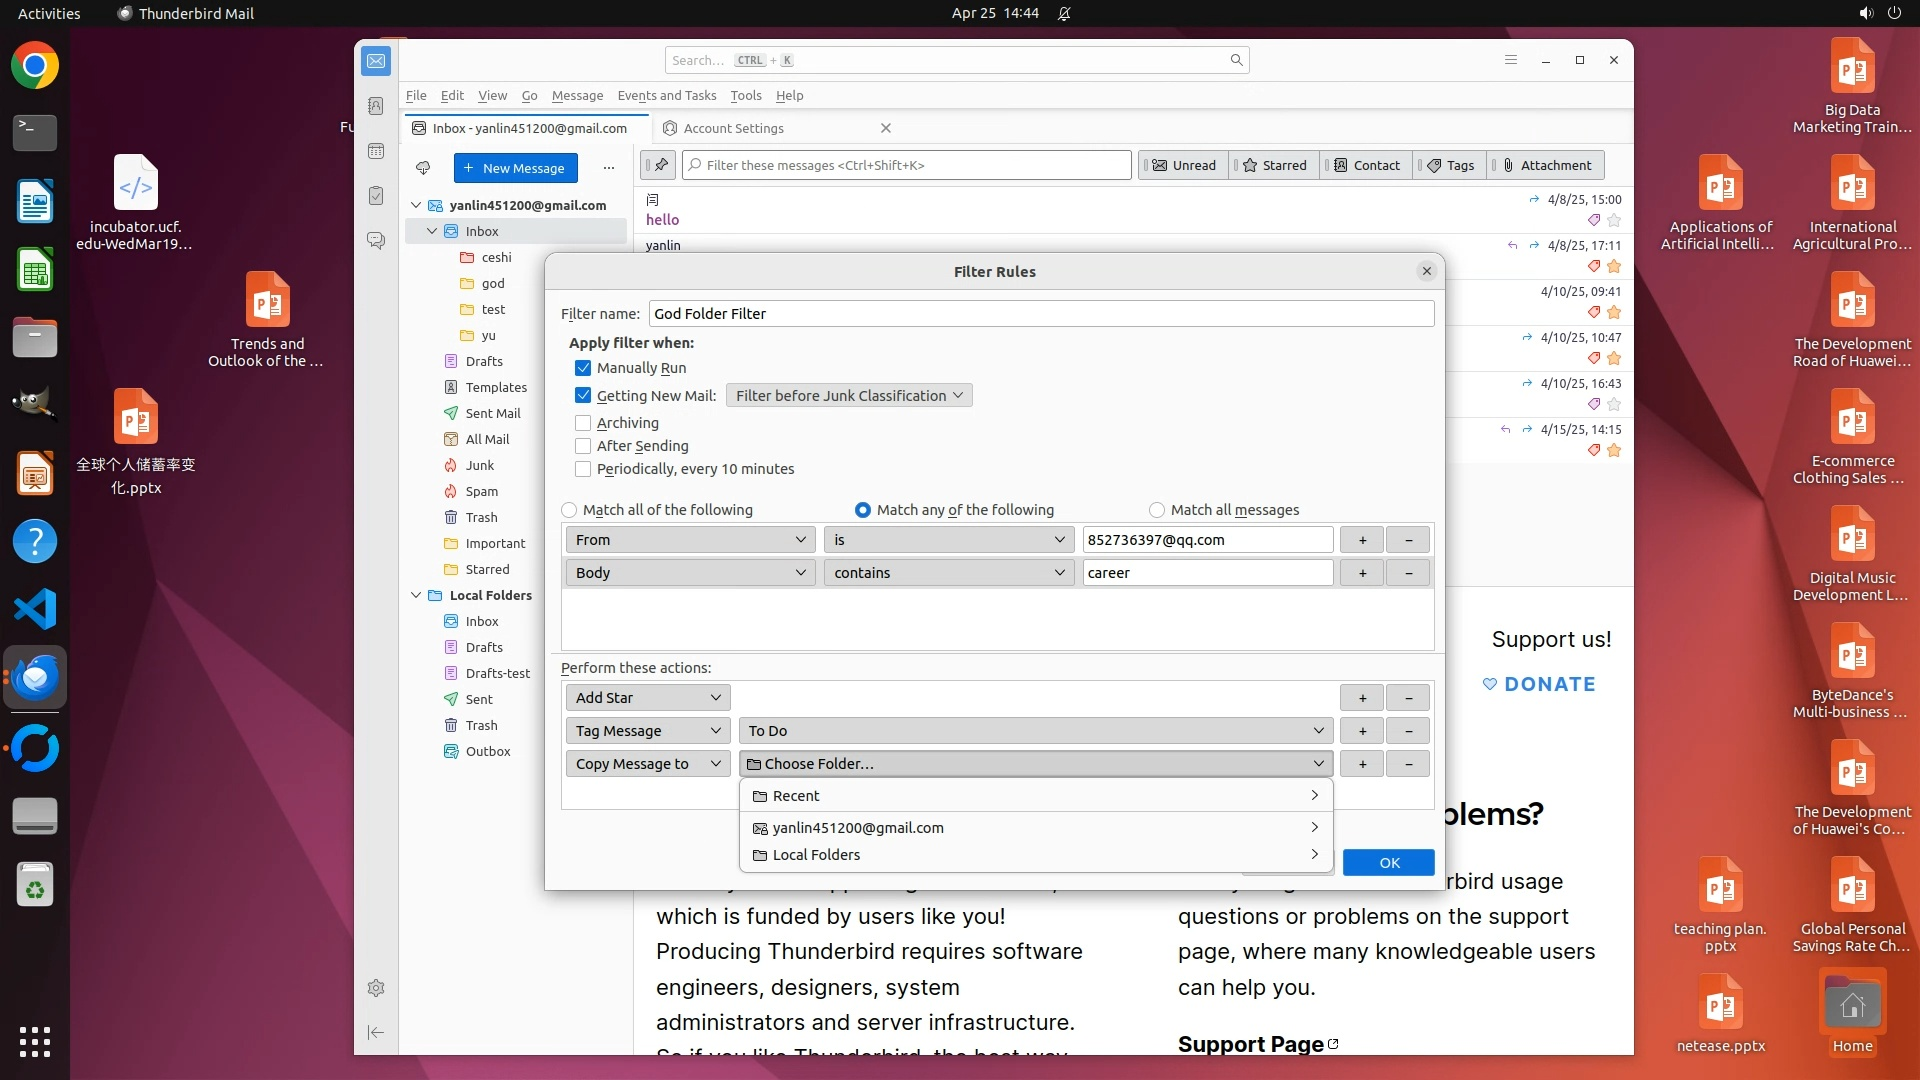Open the Tag Message action dropdown
Screen dimensions: 1920x1080
pyautogui.click(x=647, y=731)
